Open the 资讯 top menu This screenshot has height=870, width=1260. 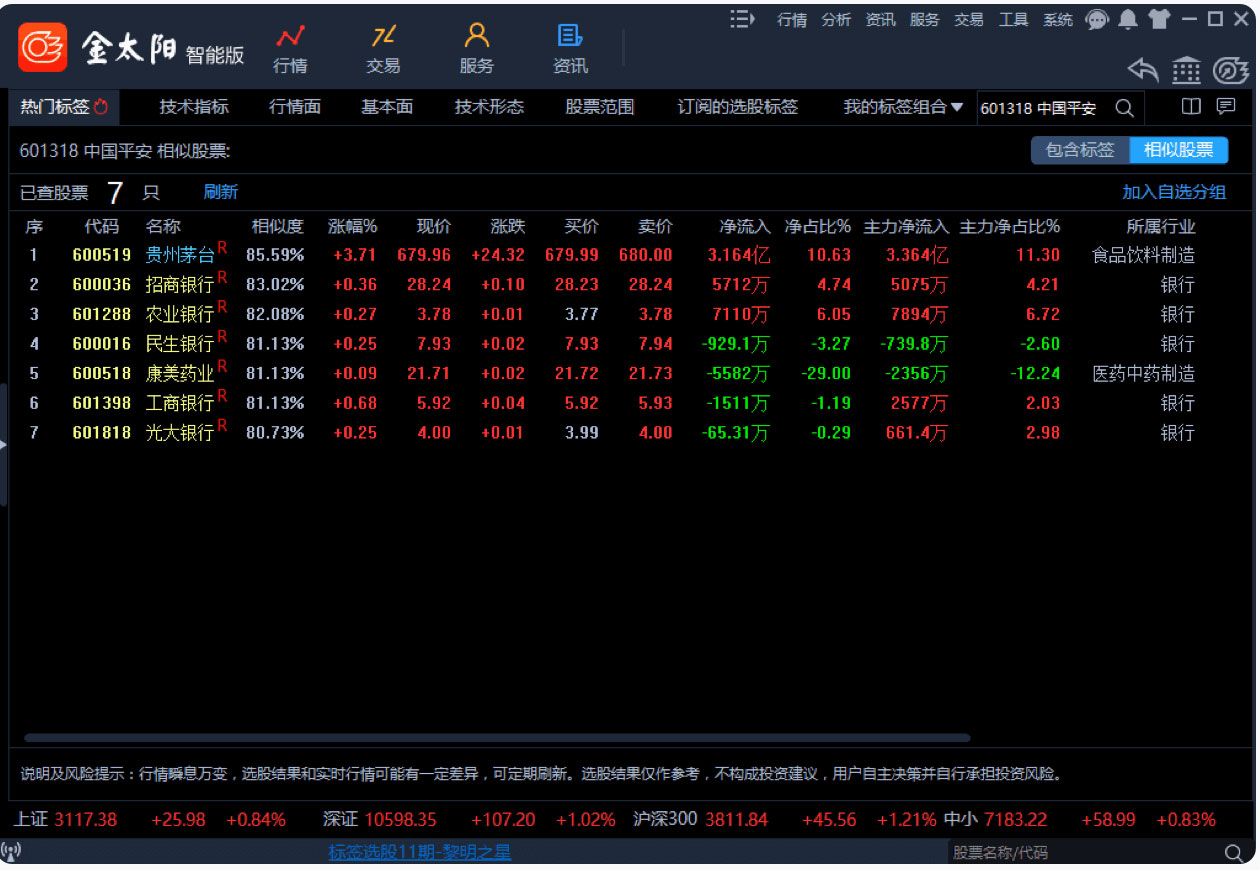[881, 20]
